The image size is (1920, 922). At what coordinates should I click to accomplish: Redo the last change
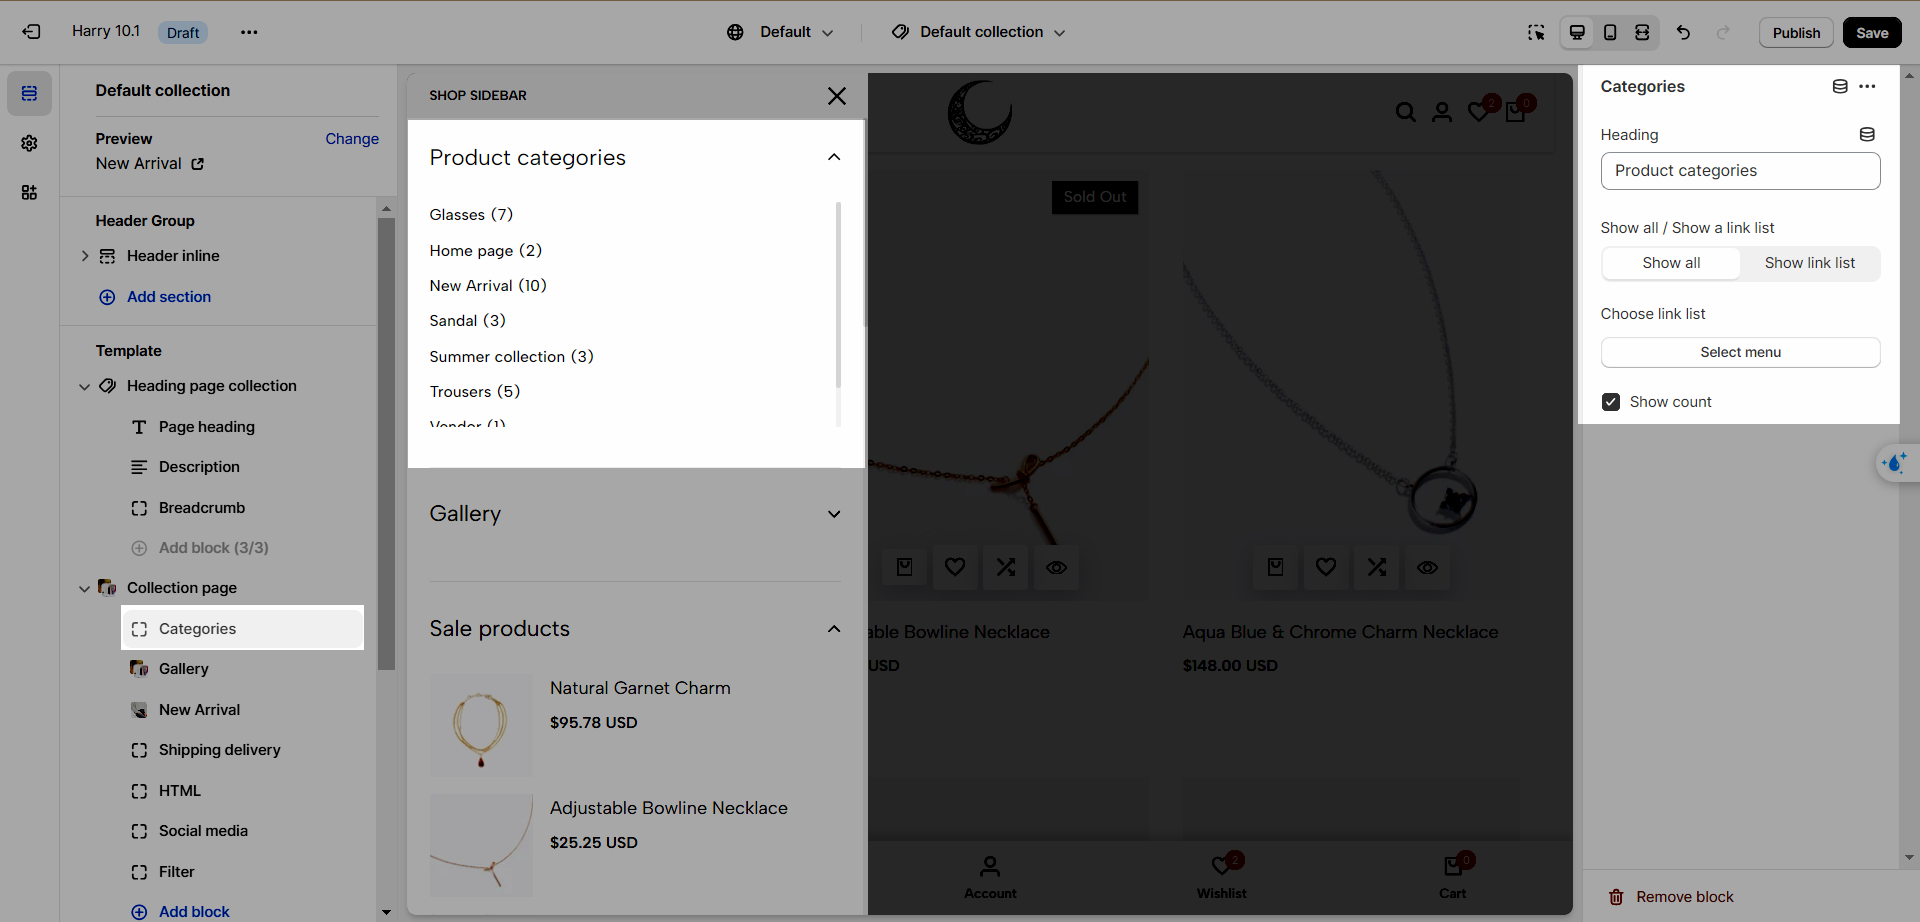click(x=1723, y=32)
